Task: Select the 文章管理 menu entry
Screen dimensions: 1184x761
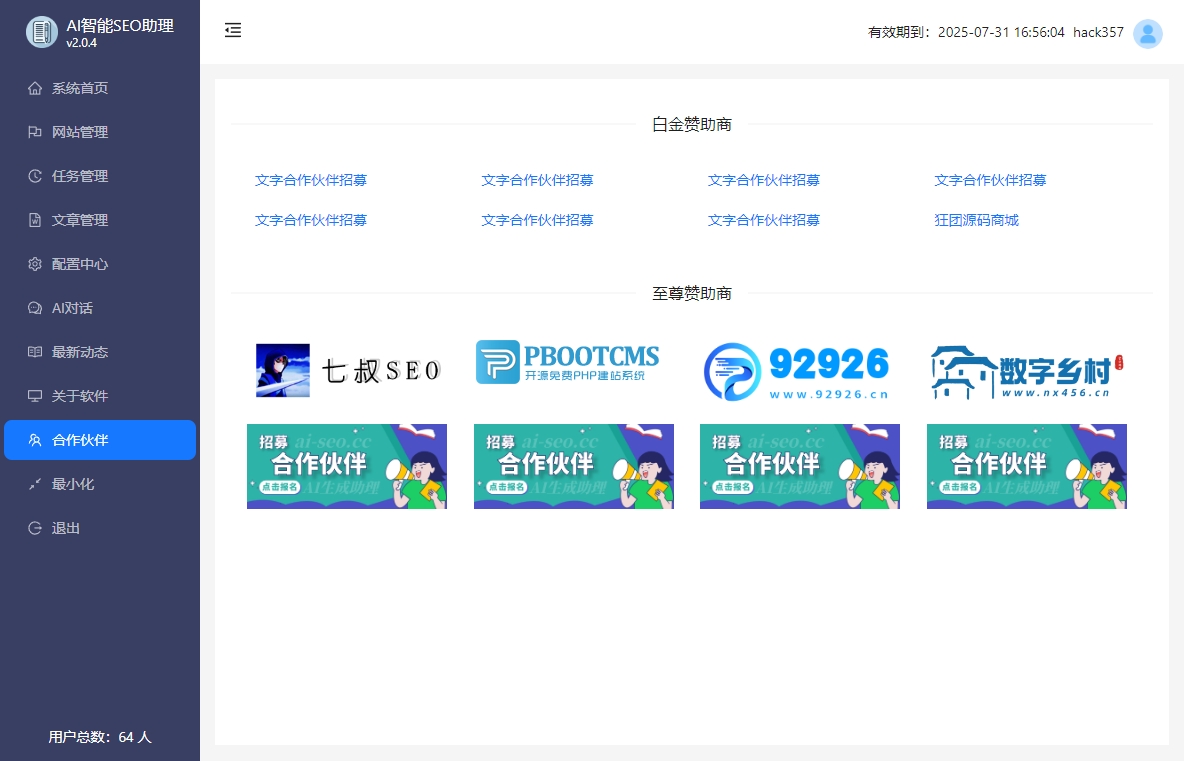Action: [x=100, y=220]
